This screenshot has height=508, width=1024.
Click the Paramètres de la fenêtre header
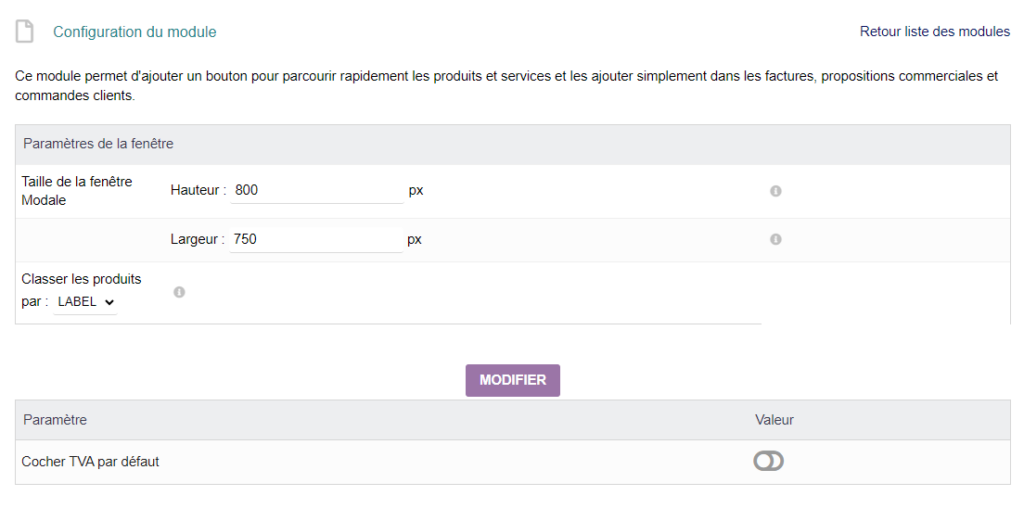tap(99, 144)
